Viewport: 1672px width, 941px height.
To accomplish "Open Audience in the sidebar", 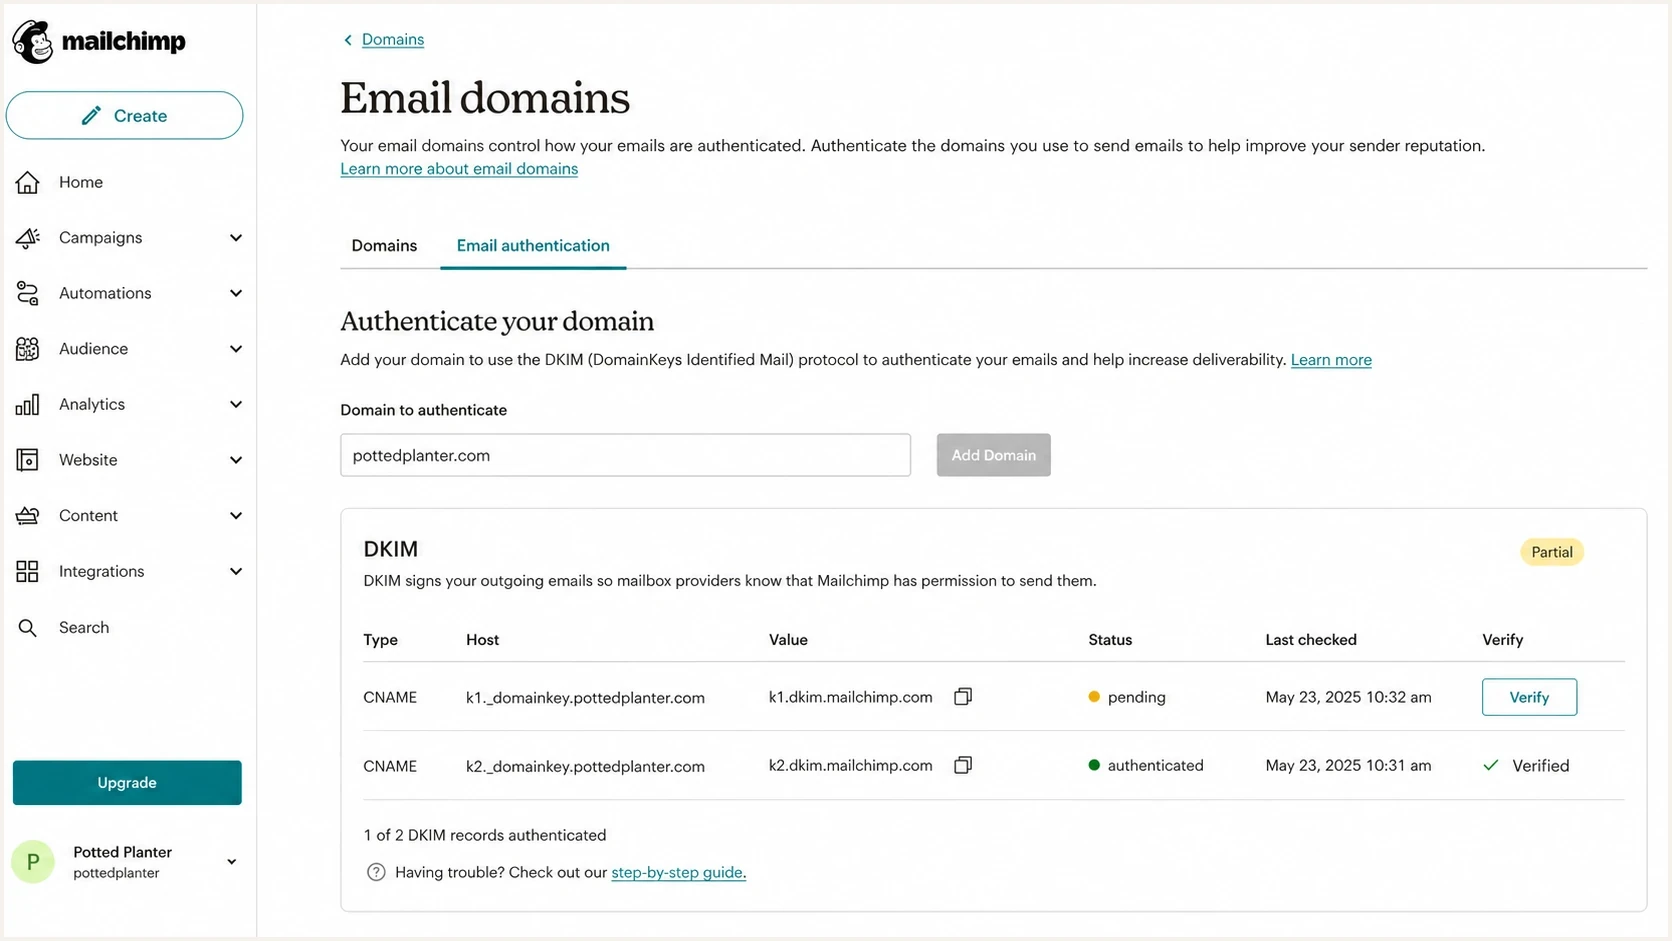I will (94, 349).
